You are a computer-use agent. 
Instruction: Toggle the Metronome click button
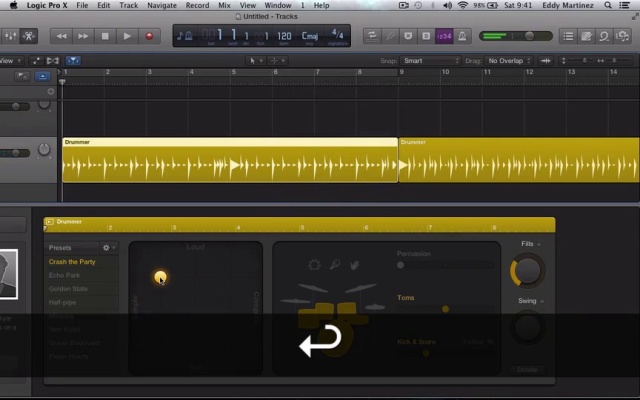(462, 36)
